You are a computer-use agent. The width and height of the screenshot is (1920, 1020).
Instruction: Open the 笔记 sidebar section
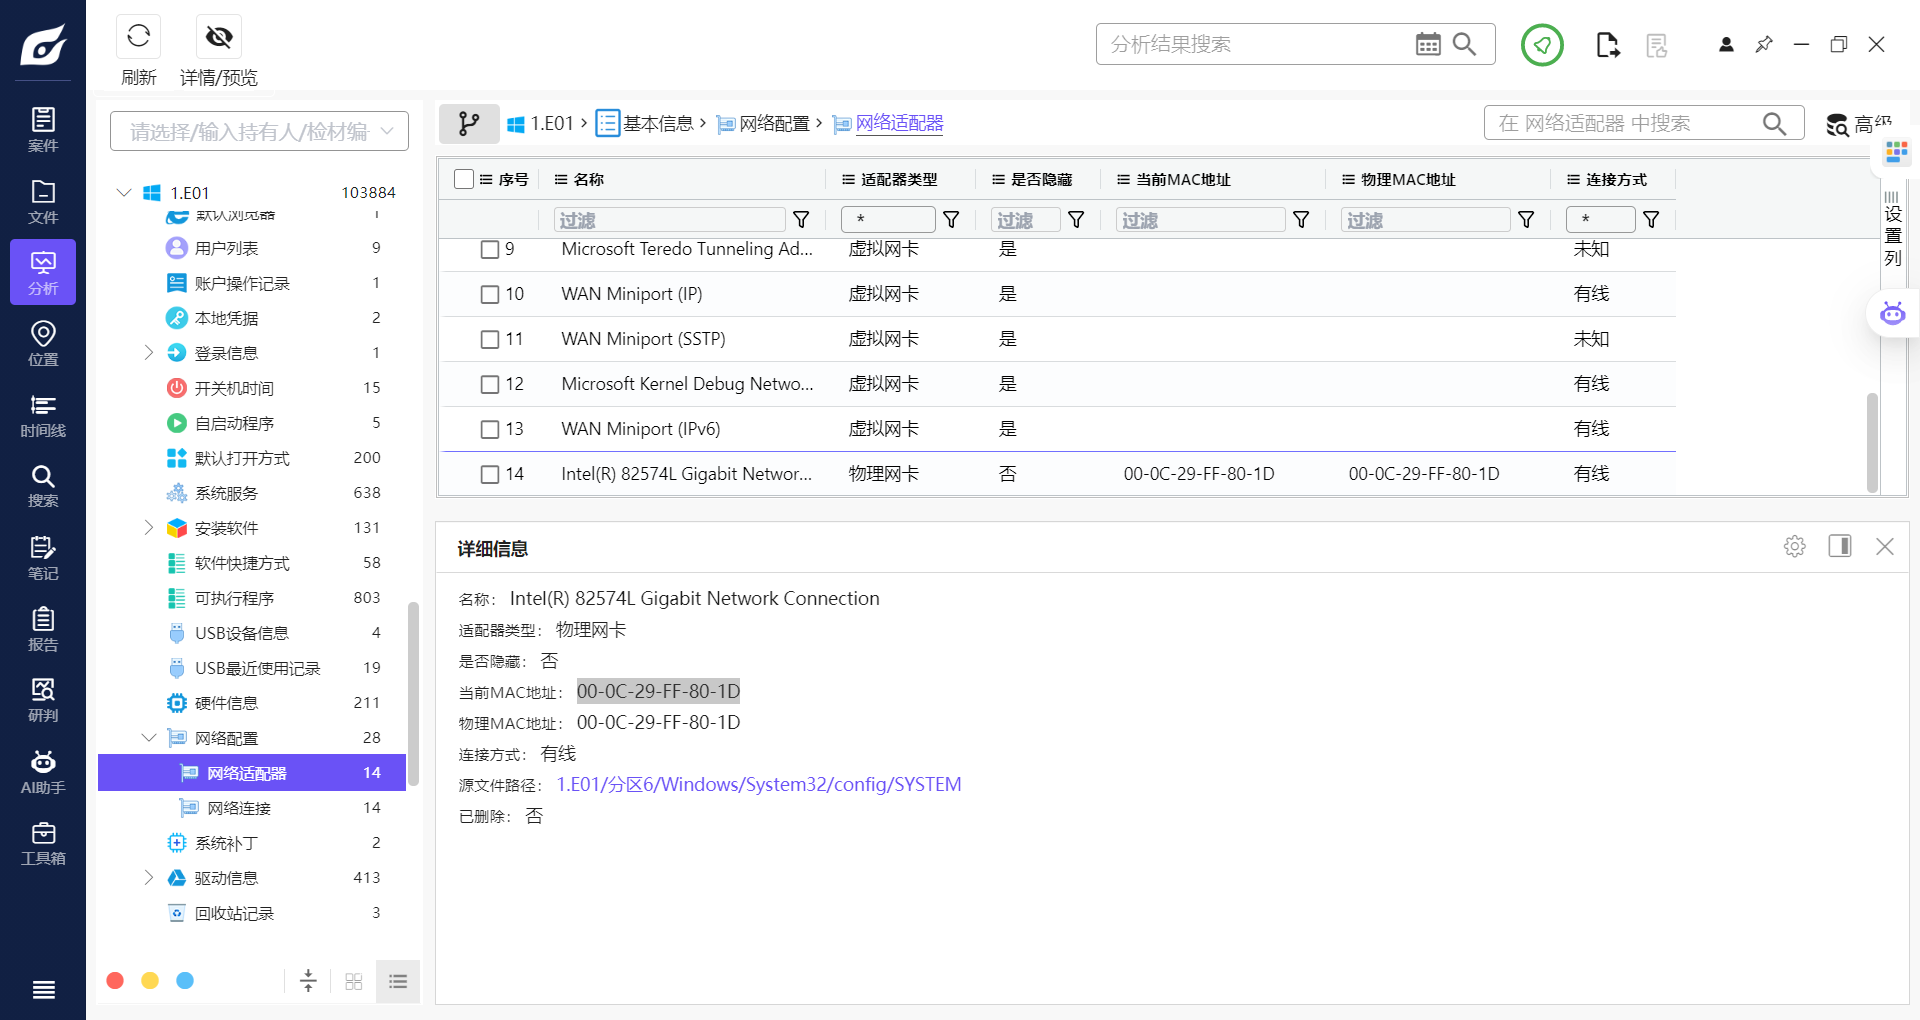(x=43, y=558)
